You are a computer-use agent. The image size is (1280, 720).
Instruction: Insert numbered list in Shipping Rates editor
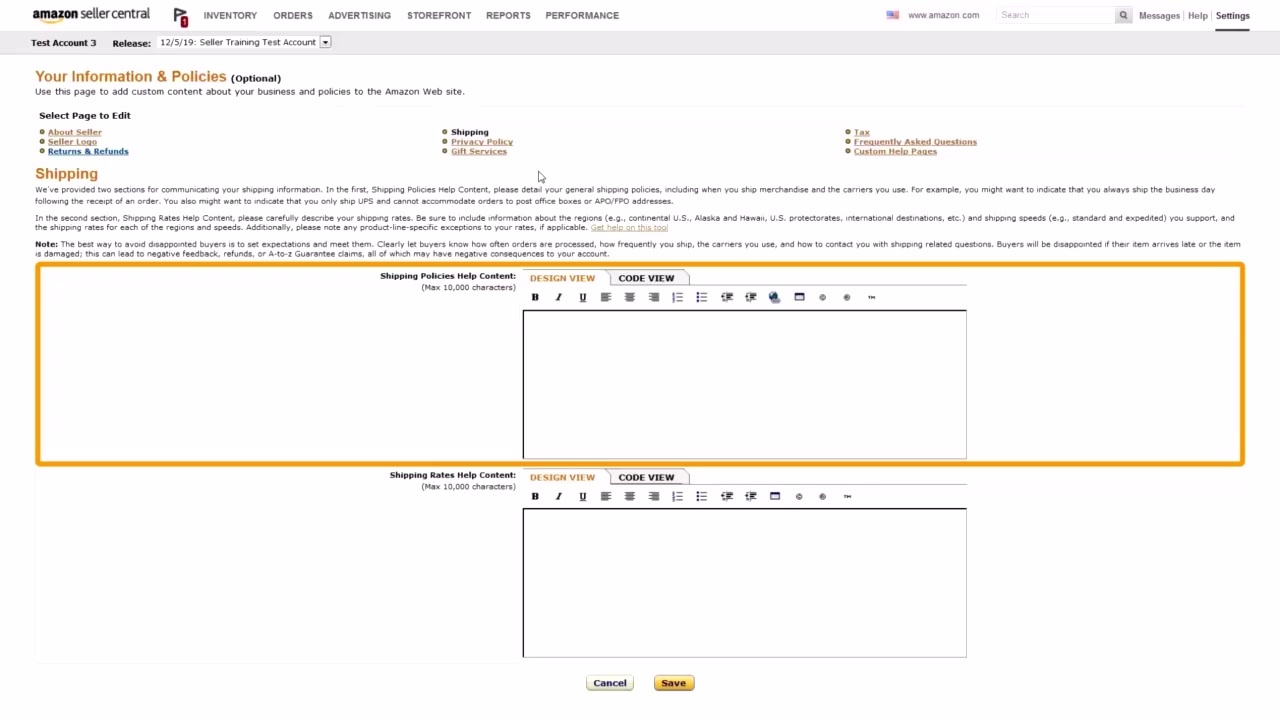(678, 496)
